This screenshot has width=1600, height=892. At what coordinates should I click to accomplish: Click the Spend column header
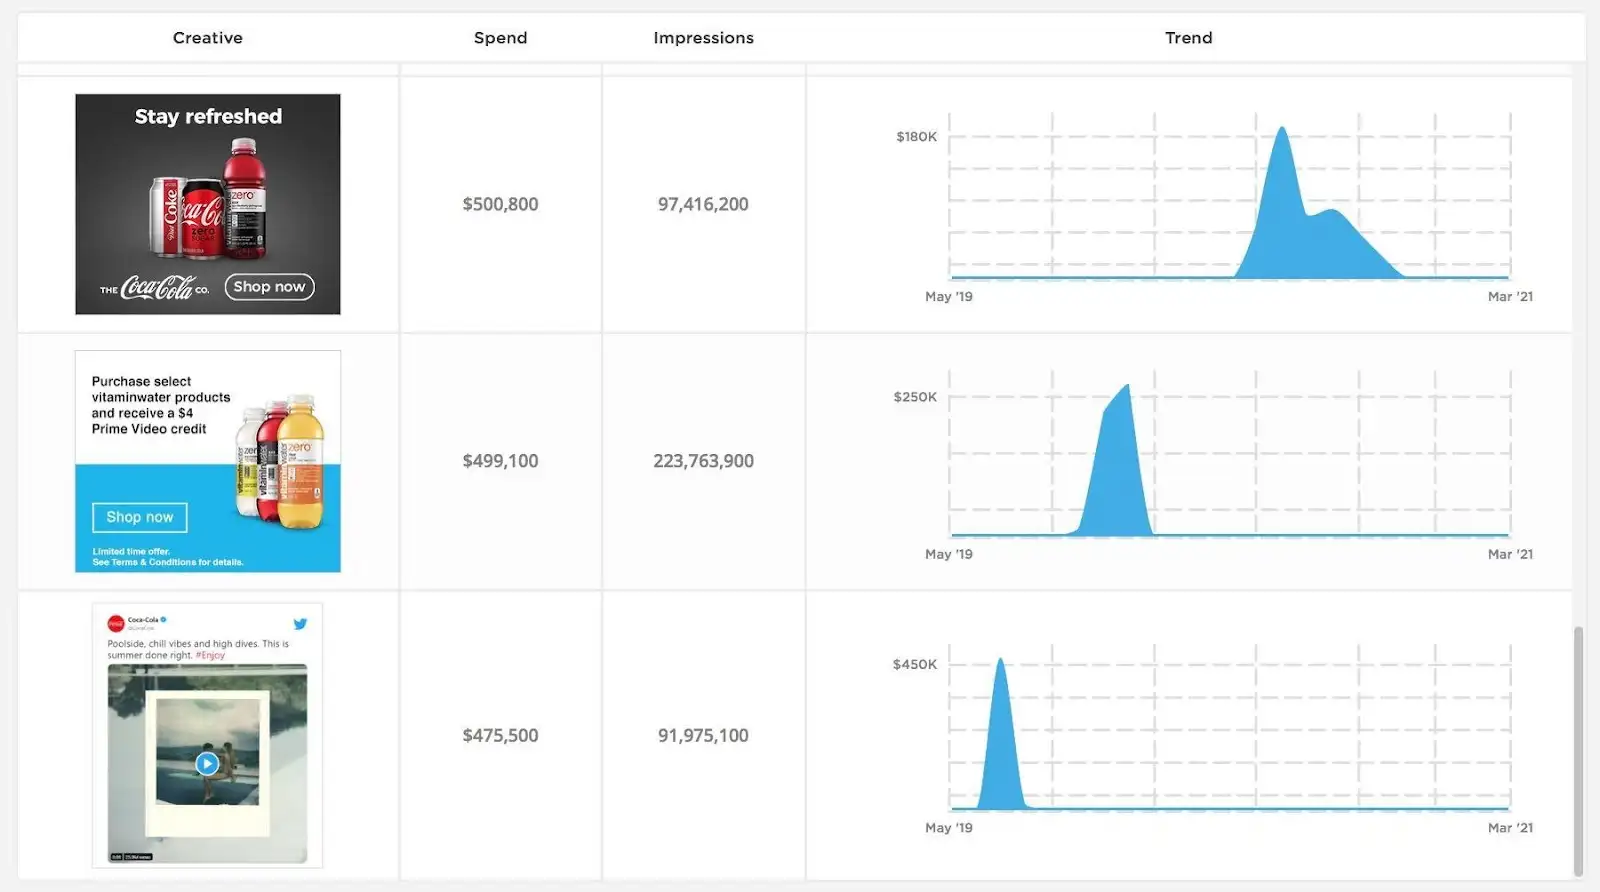500,38
